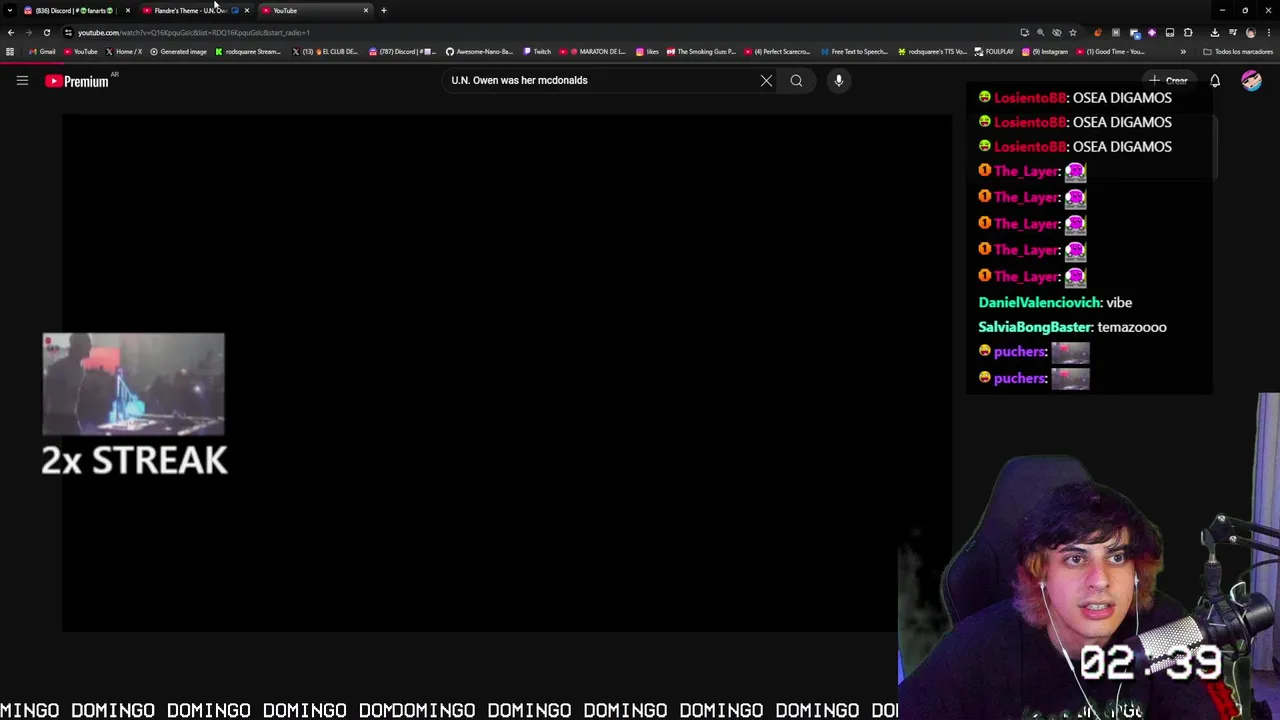Open the media controls toolbar icon
Image resolution: width=1280 pixels, height=720 pixels.
pyautogui.click(x=1233, y=32)
